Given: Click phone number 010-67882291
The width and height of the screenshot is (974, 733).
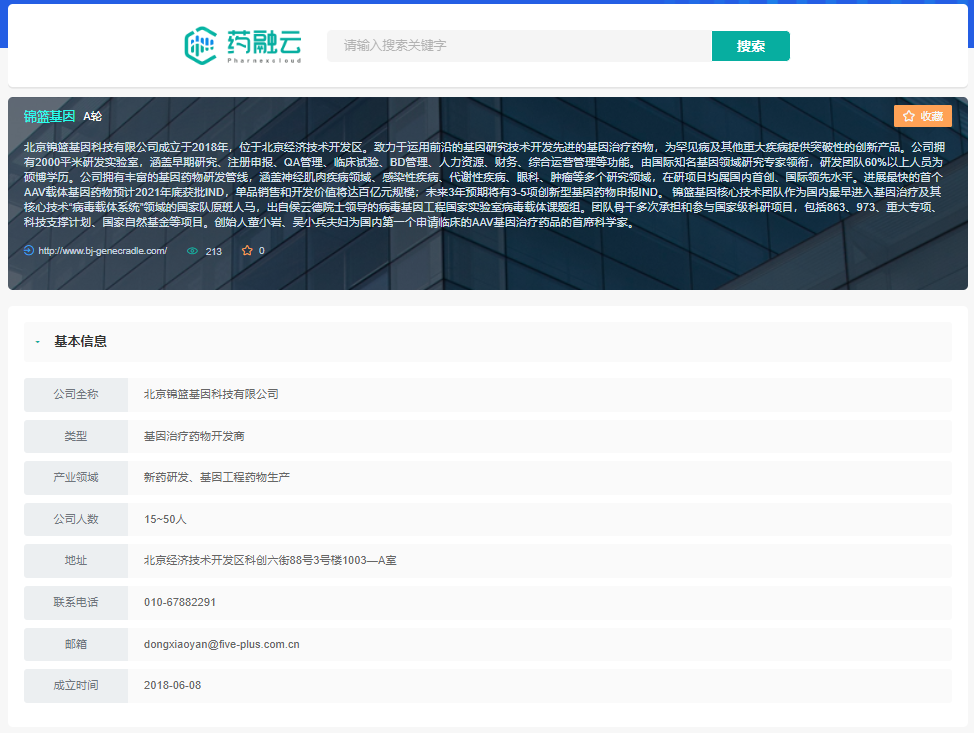Looking at the screenshot, I should tap(180, 602).
